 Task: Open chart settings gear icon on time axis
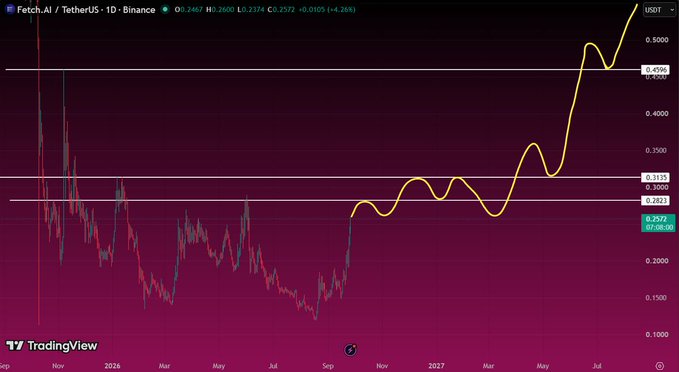660,366
